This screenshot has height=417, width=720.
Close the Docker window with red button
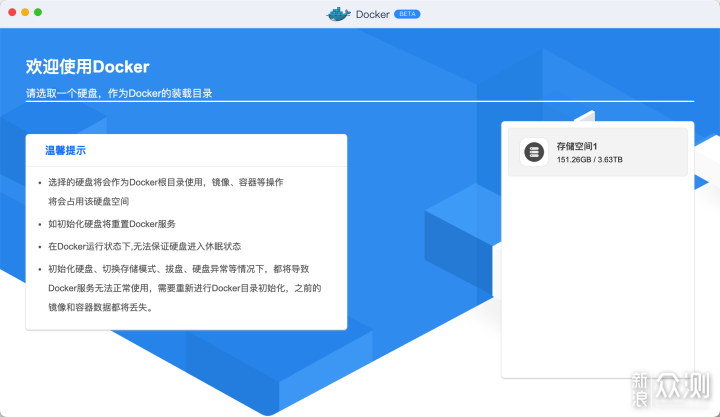click(x=12, y=12)
